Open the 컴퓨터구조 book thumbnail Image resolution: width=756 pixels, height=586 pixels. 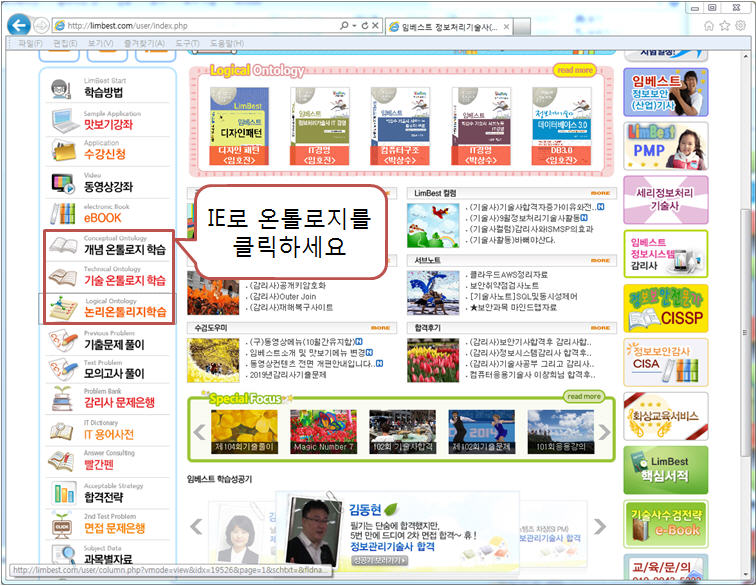coord(400,126)
